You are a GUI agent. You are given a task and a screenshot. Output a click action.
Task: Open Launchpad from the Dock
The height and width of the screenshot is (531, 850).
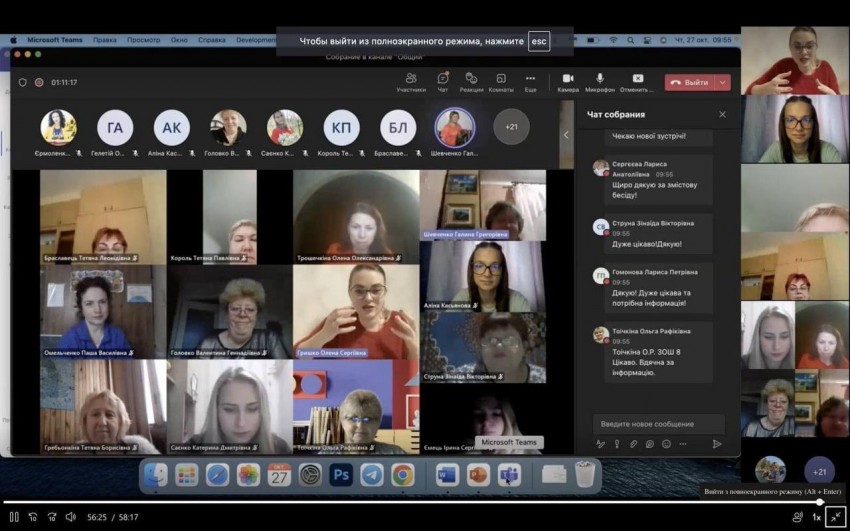[x=186, y=475]
